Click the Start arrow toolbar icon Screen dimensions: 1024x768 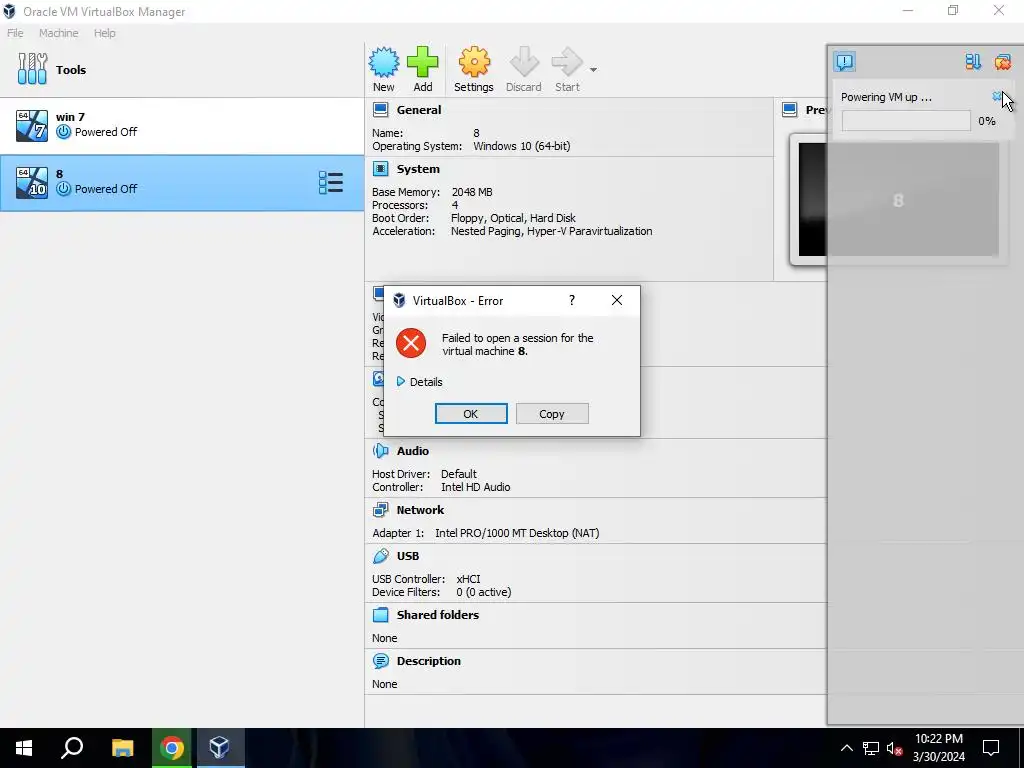click(567, 62)
